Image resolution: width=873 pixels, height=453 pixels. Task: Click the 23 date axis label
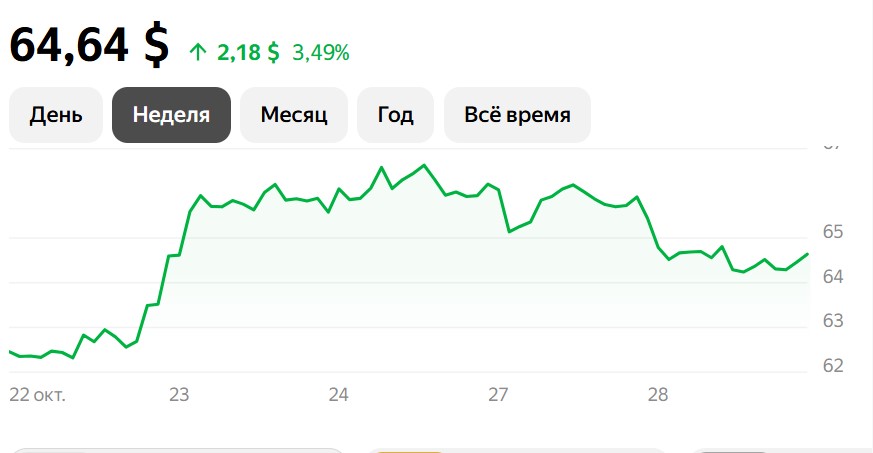click(179, 395)
